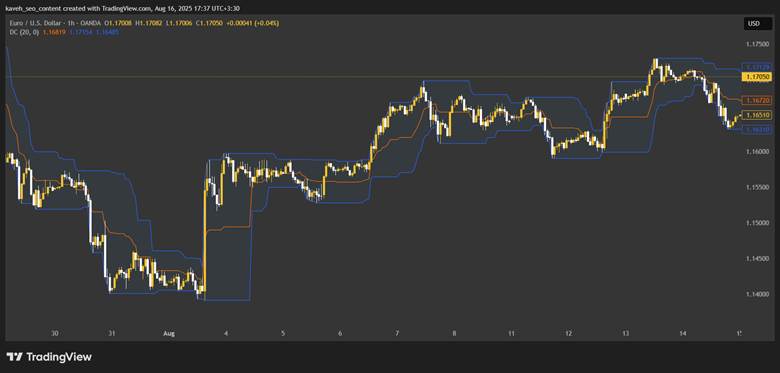
Task: Click the horizontal current price line
Action: click(371, 77)
